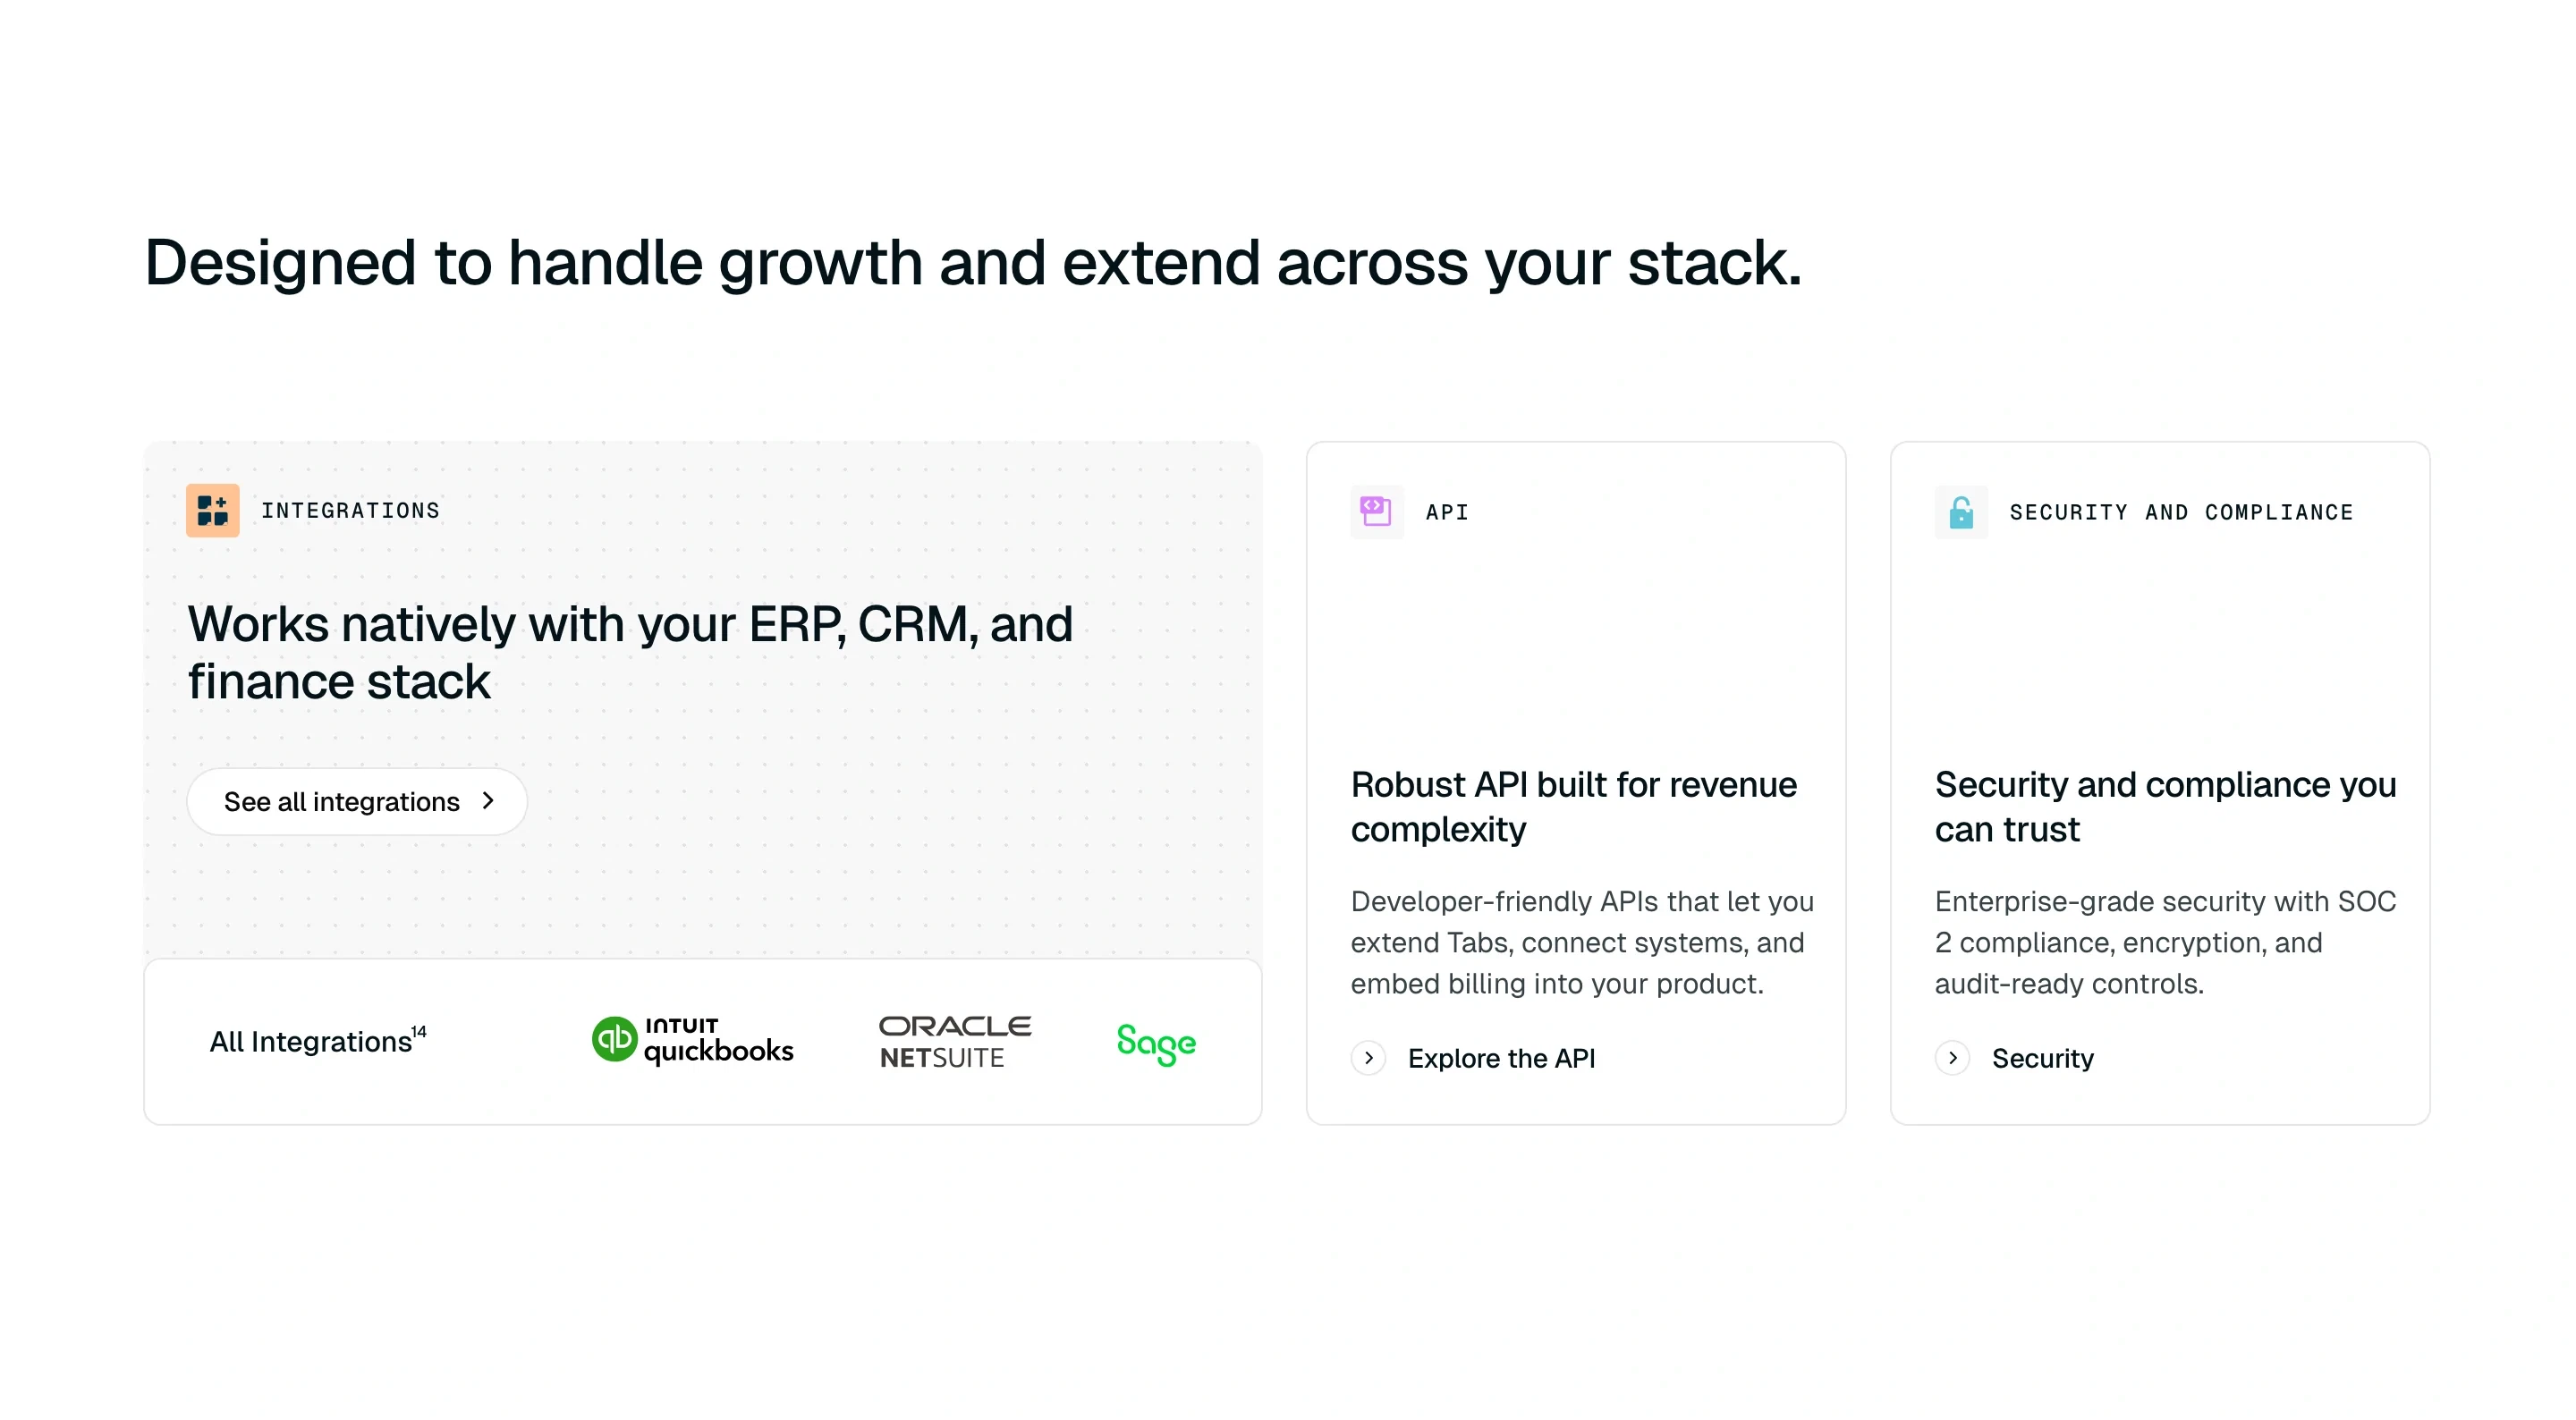Screen dimensions: 2576x1420
Task: Select the Intuit QuickBooks logo
Action: (x=693, y=1041)
